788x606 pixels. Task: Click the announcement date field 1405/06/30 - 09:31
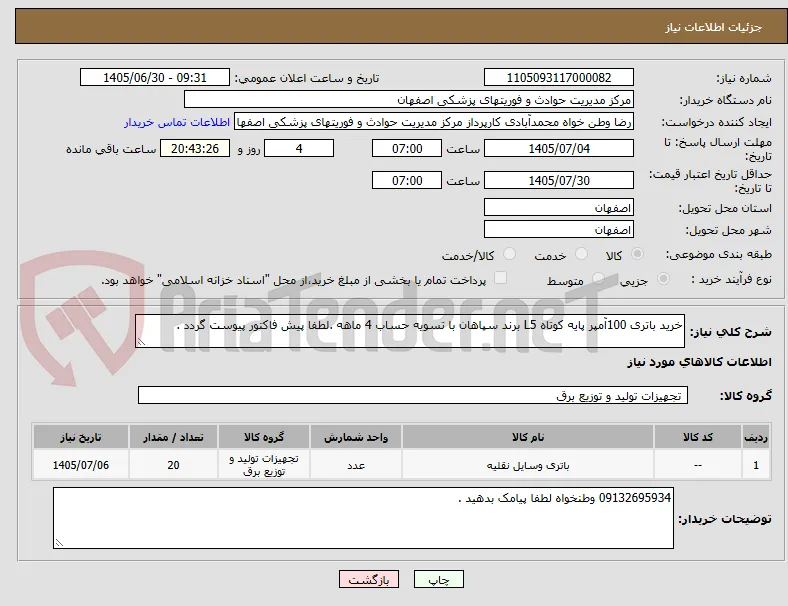point(155,77)
